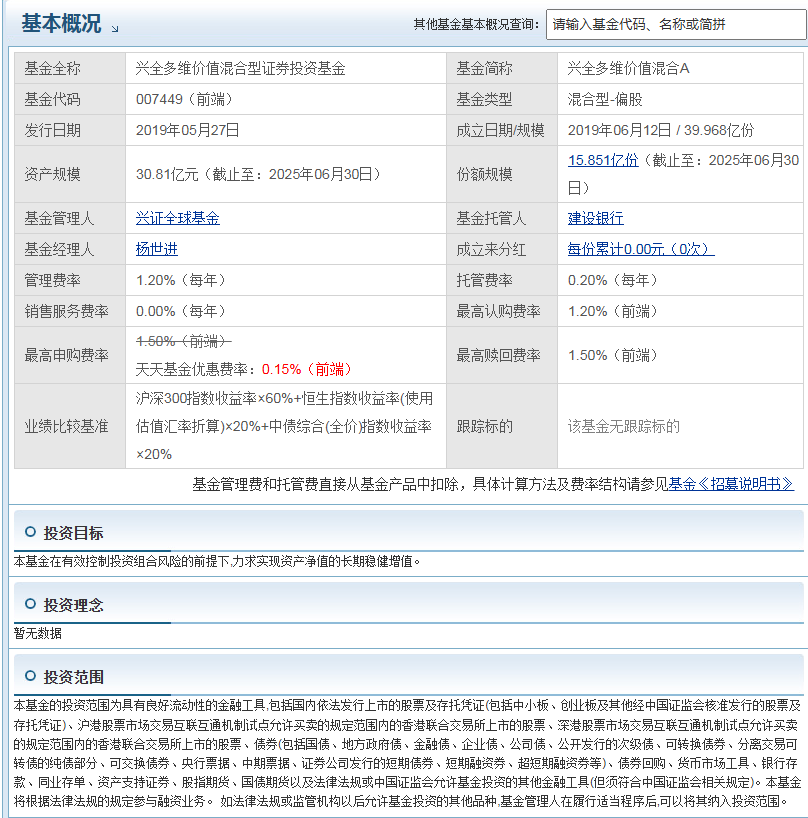Screen dimensions: 808x818
Task: Select 该基金无跟踪标的 tracking target text
Action: click(624, 426)
